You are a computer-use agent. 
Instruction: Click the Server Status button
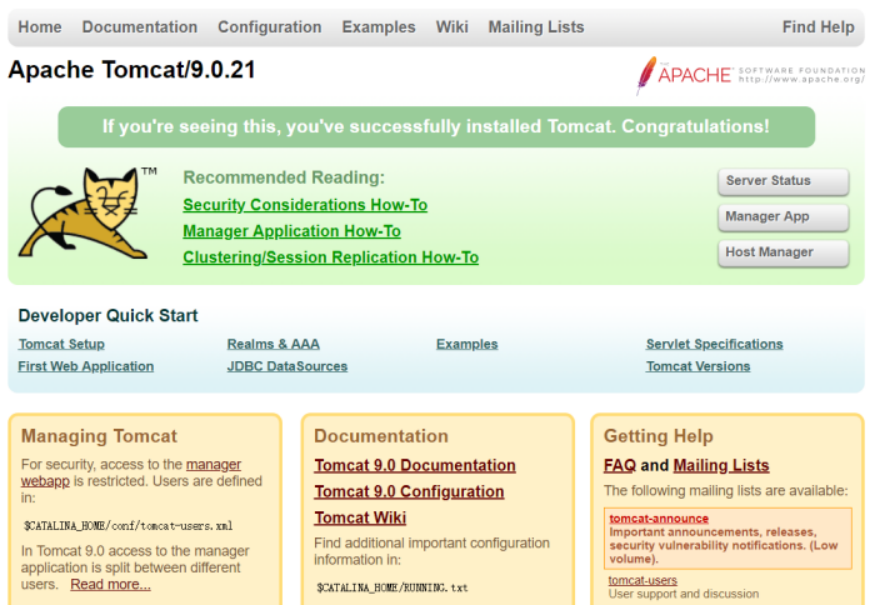click(x=783, y=181)
